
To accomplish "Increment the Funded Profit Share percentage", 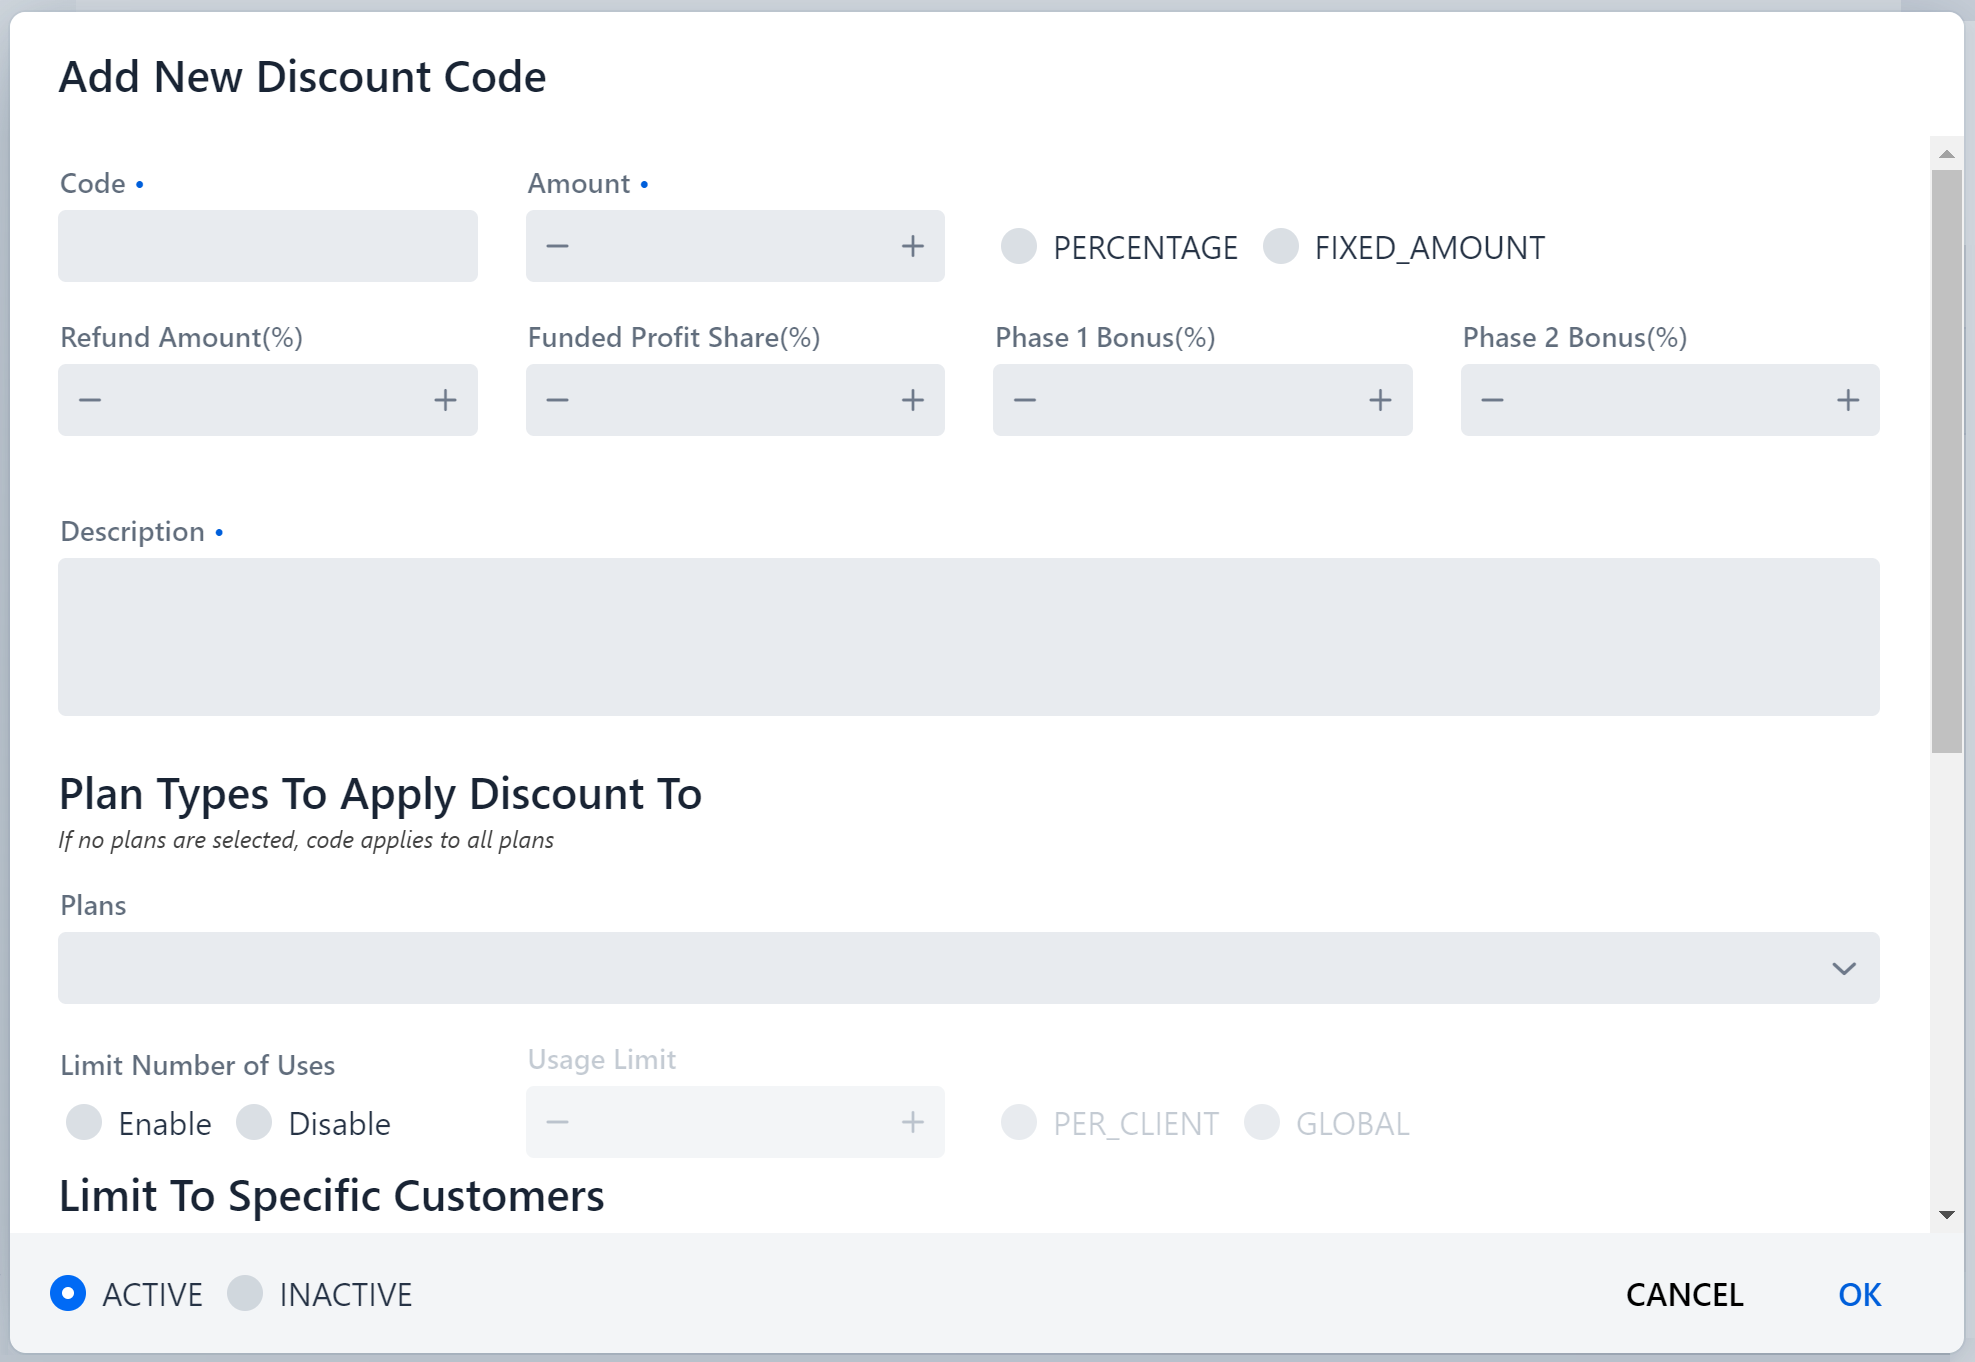I will pos(913,400).
